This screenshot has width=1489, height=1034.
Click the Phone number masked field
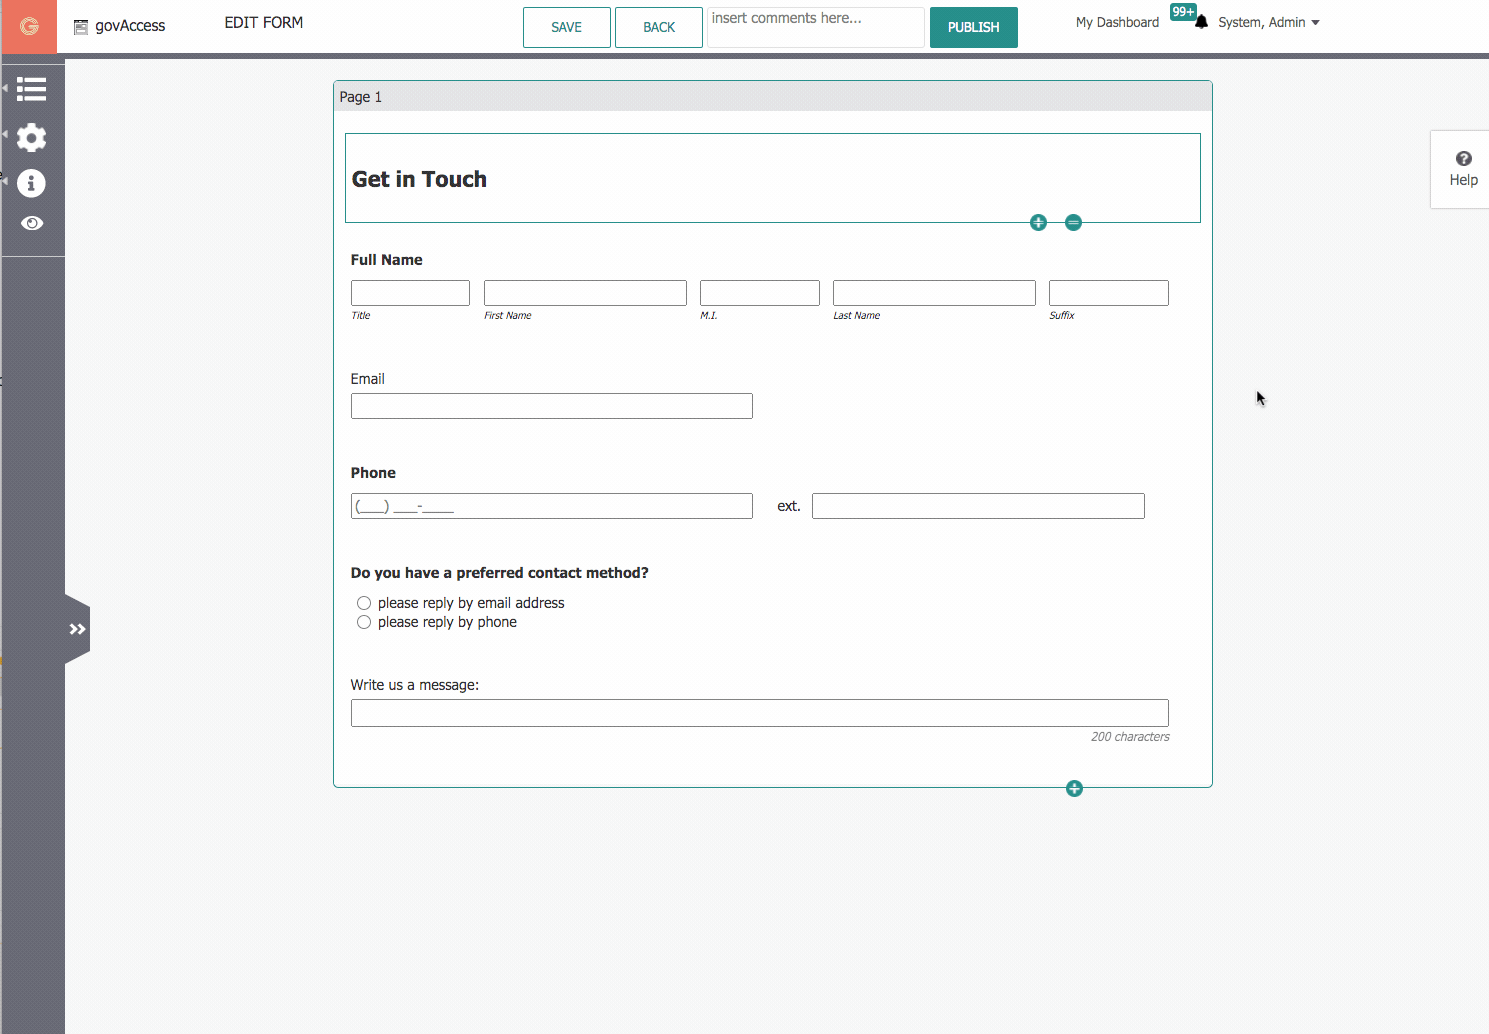coord(552,506)
